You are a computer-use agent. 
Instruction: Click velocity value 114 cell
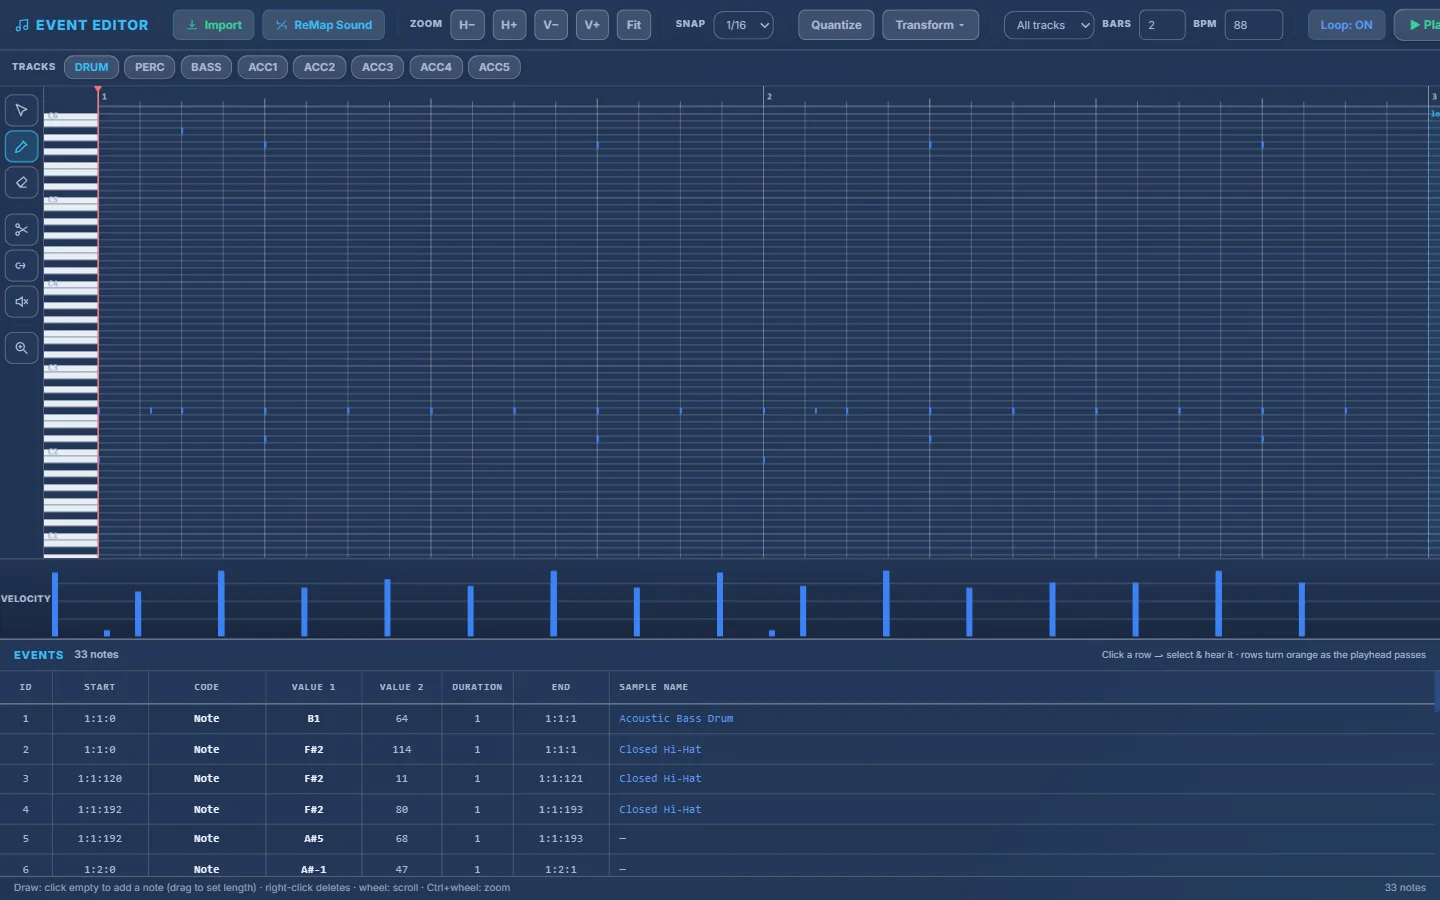pyautogui.click(x=402, y=749)
